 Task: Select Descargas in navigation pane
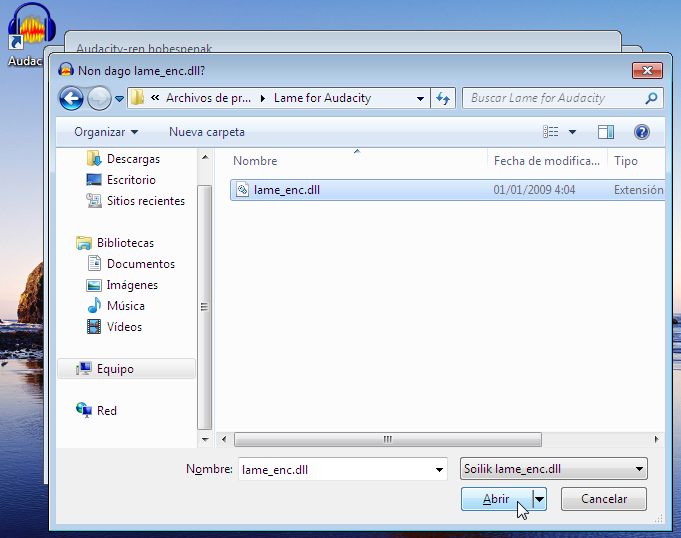pos(133,159)
